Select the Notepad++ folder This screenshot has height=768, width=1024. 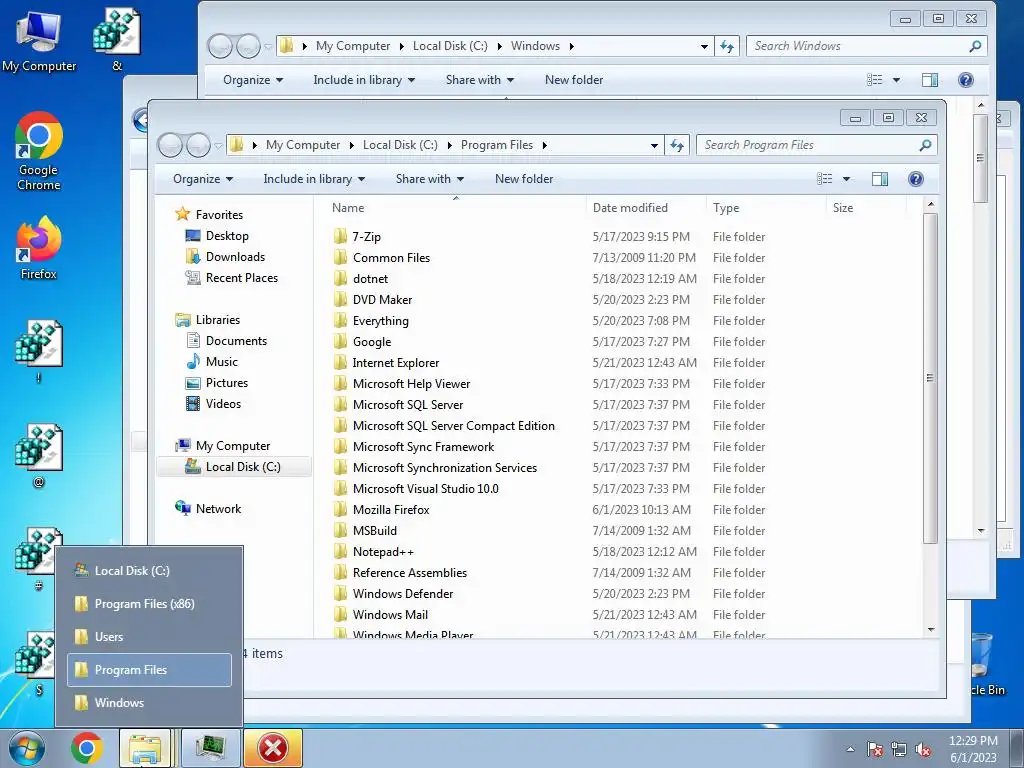coord(383,552)
